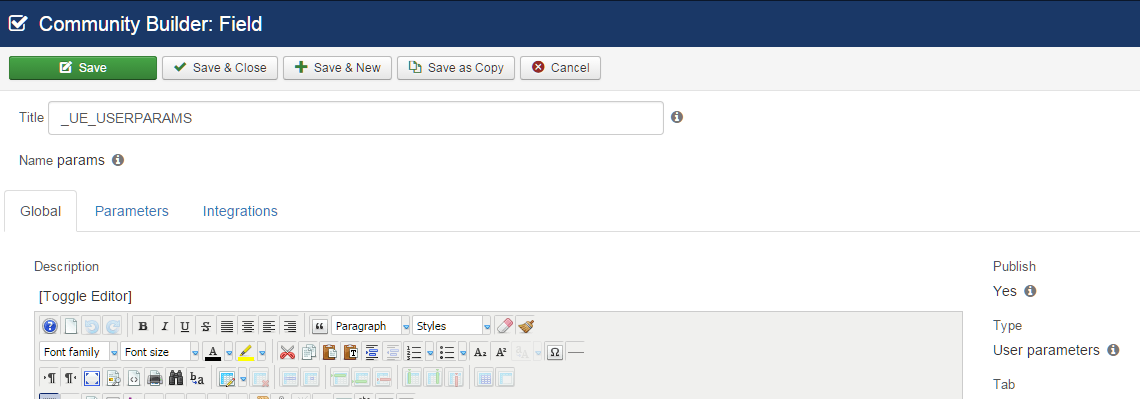Viewport: 1140px width, 399px height.
Task: Click info icon next to Publish Yes
Action: [1029, 291]
